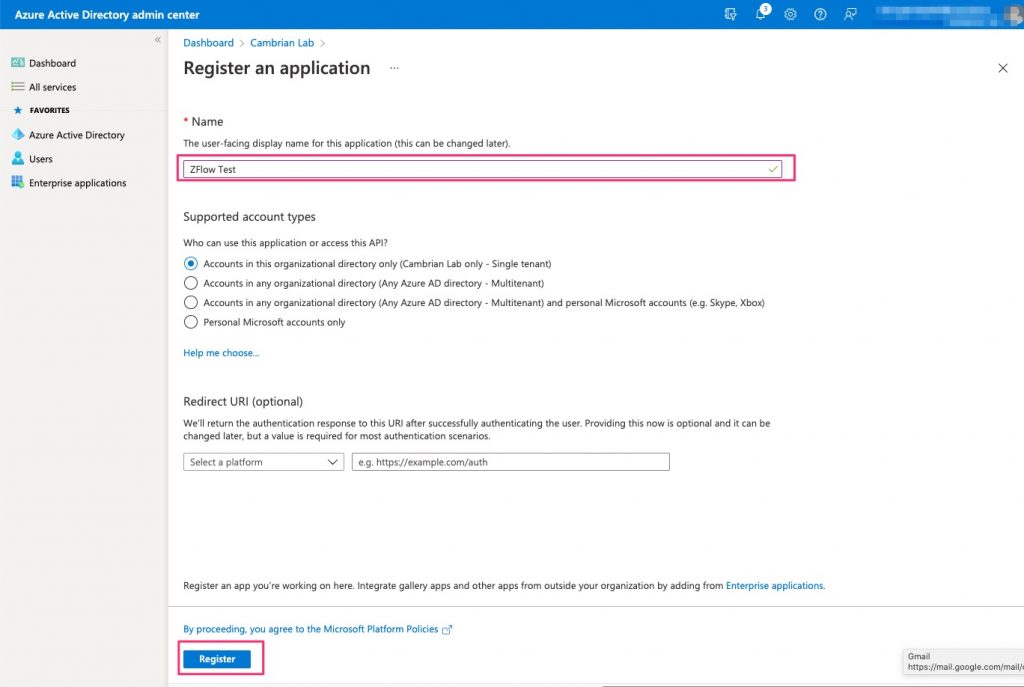This screenshot has width=1024, height=687.
Task: Select Personal Microsoft accounts only option
Action: [x=191, y=322]
